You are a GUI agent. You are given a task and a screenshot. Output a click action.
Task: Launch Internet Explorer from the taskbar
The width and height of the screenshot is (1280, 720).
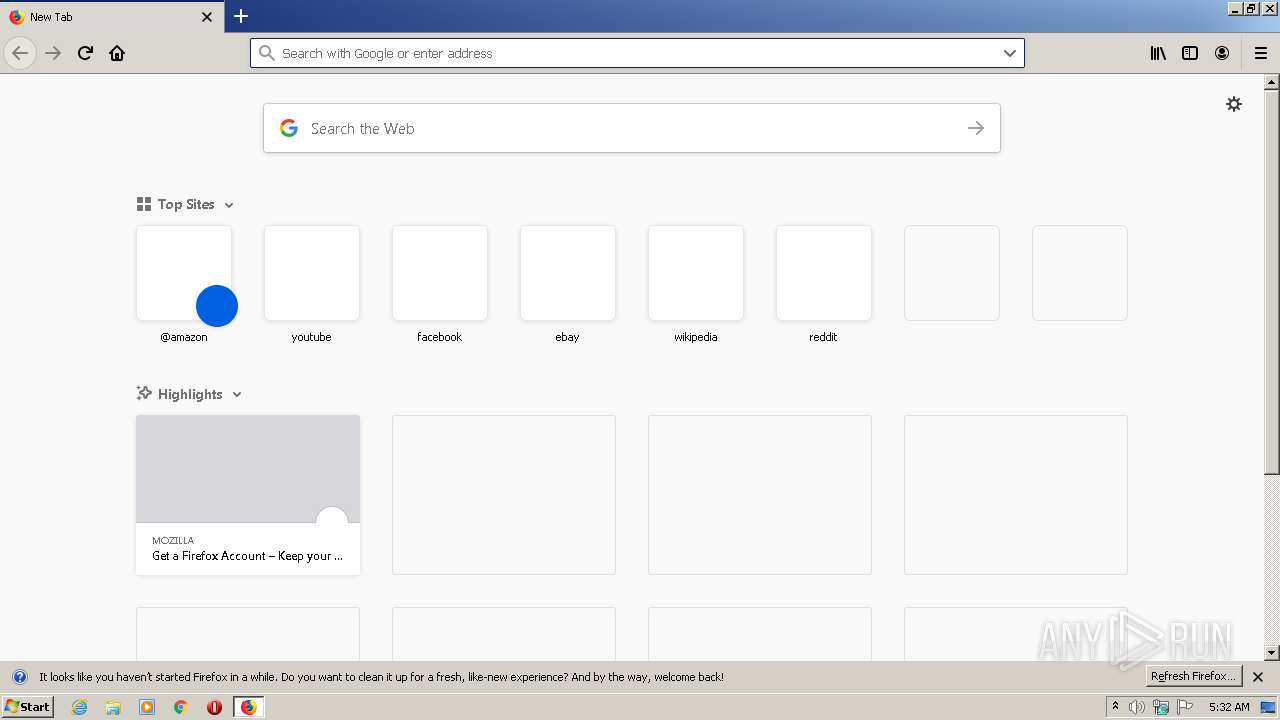(80, 707)
